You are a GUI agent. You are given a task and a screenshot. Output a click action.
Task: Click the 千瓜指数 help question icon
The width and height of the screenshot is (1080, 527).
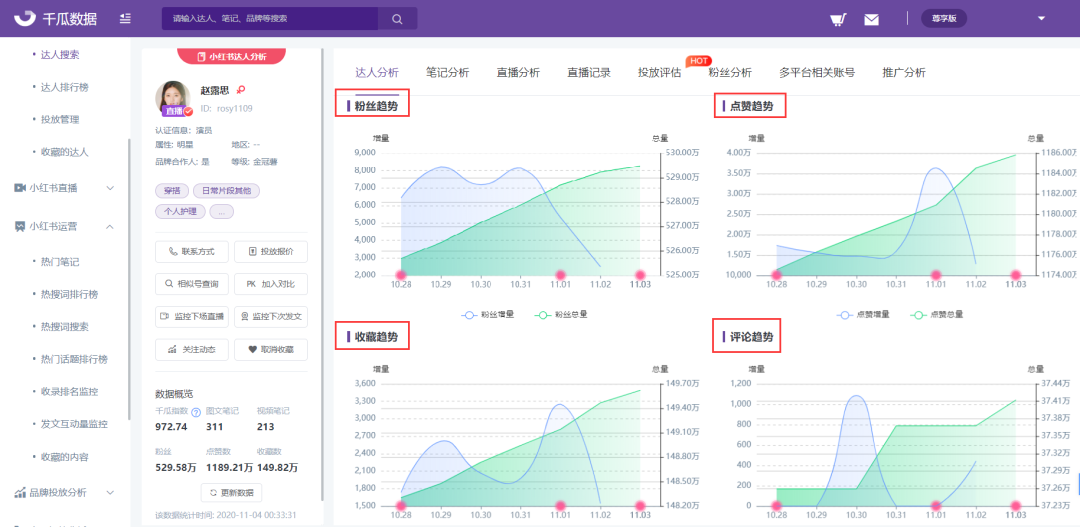[196, 413]
